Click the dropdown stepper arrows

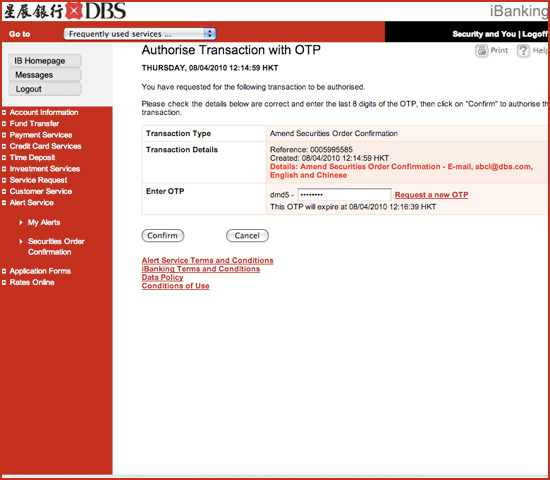click(210, 34)
